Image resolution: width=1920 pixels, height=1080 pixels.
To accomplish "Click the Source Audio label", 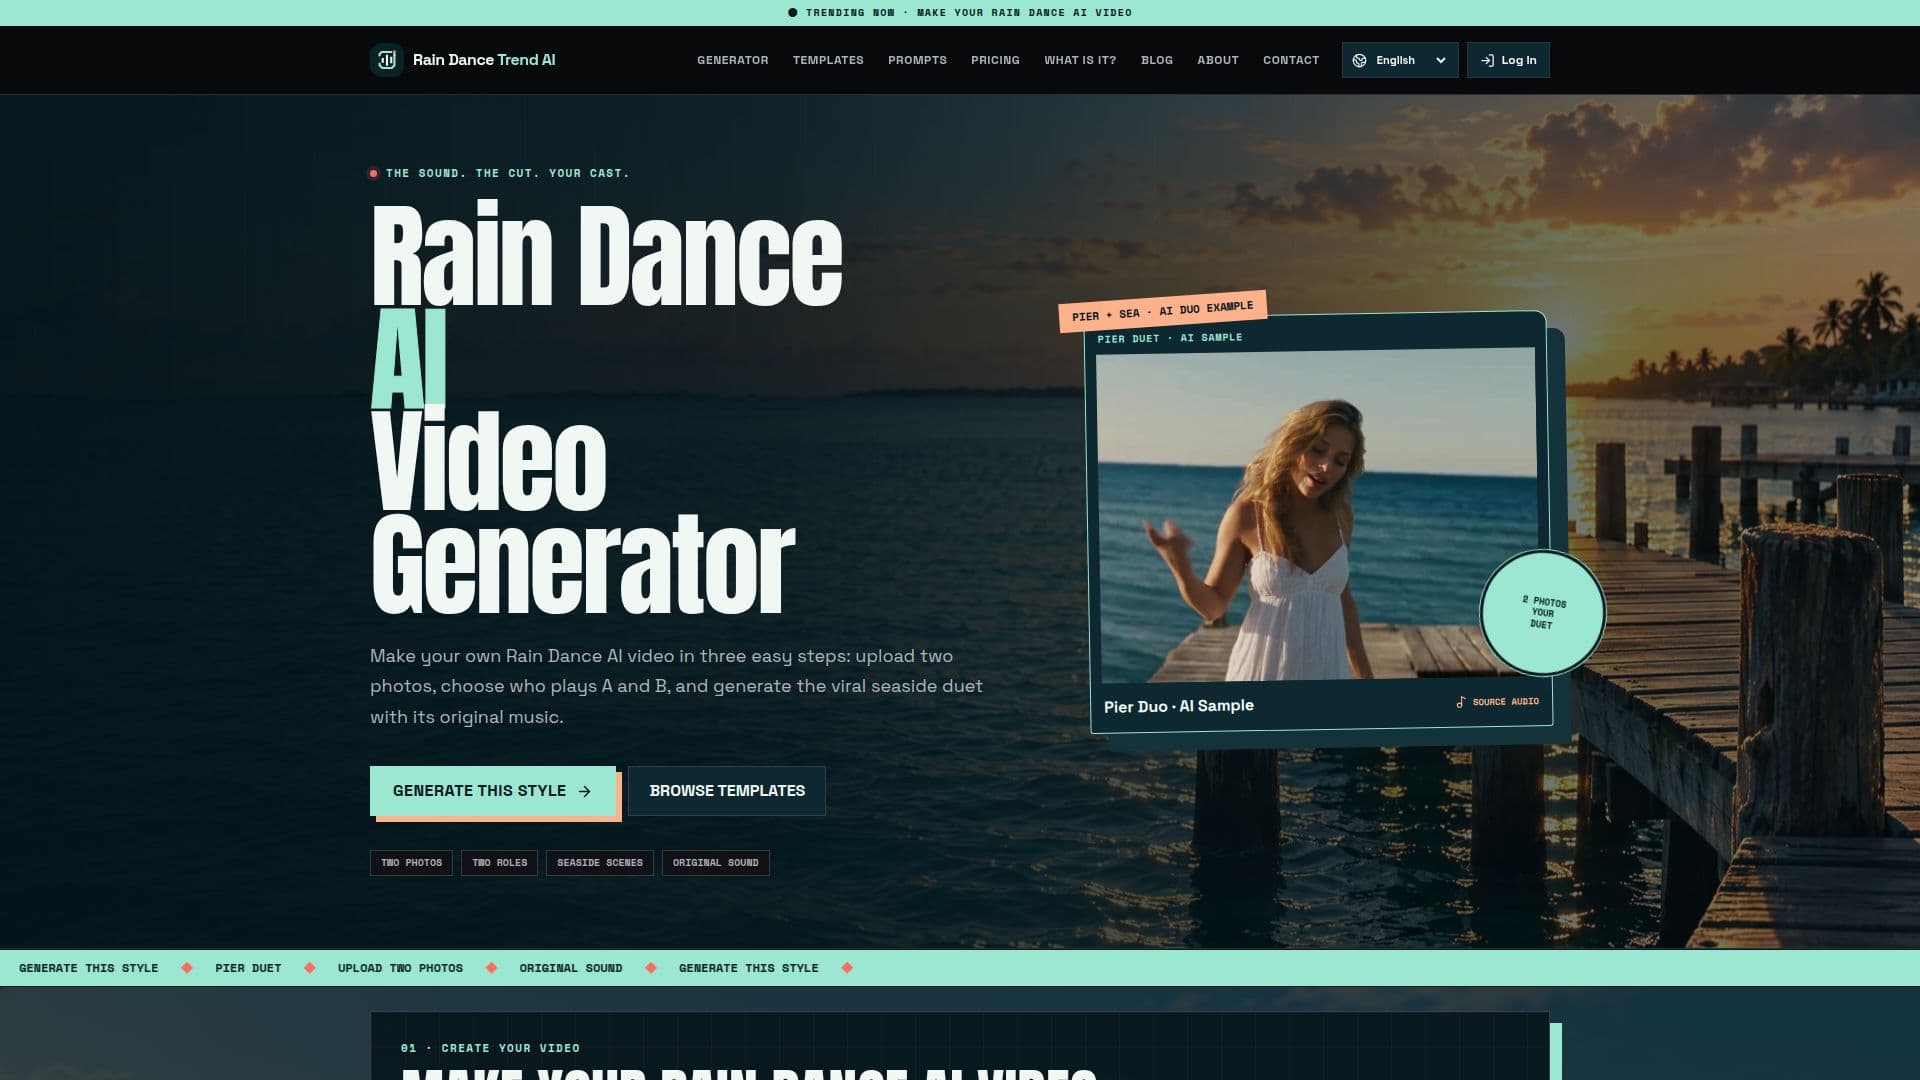I will point(1505,702).
